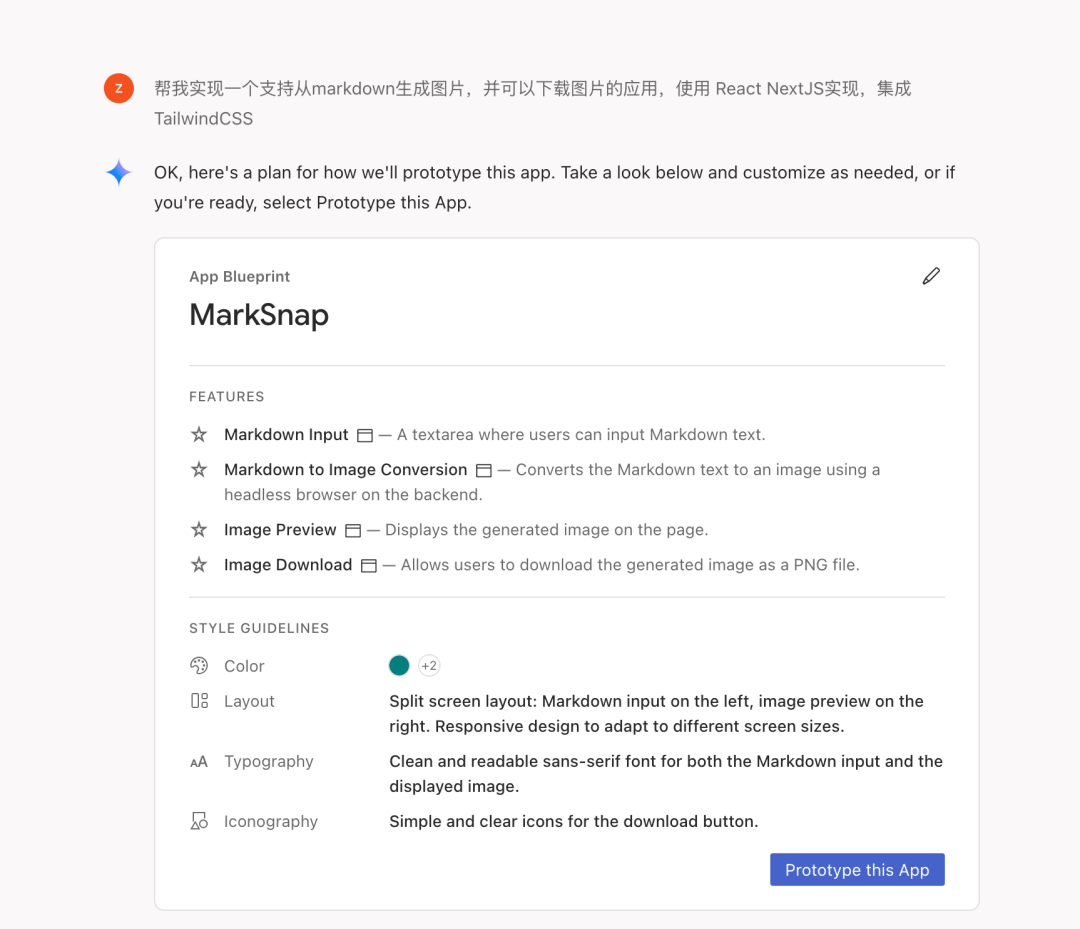Click the Layout icon in Style Guidelines
The image size is (1080, 929).
(x=198, y=700)
